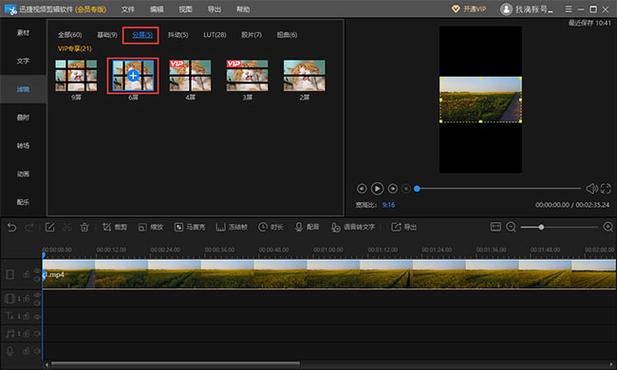Open the zoom (缩放) tool

[150, 227]
